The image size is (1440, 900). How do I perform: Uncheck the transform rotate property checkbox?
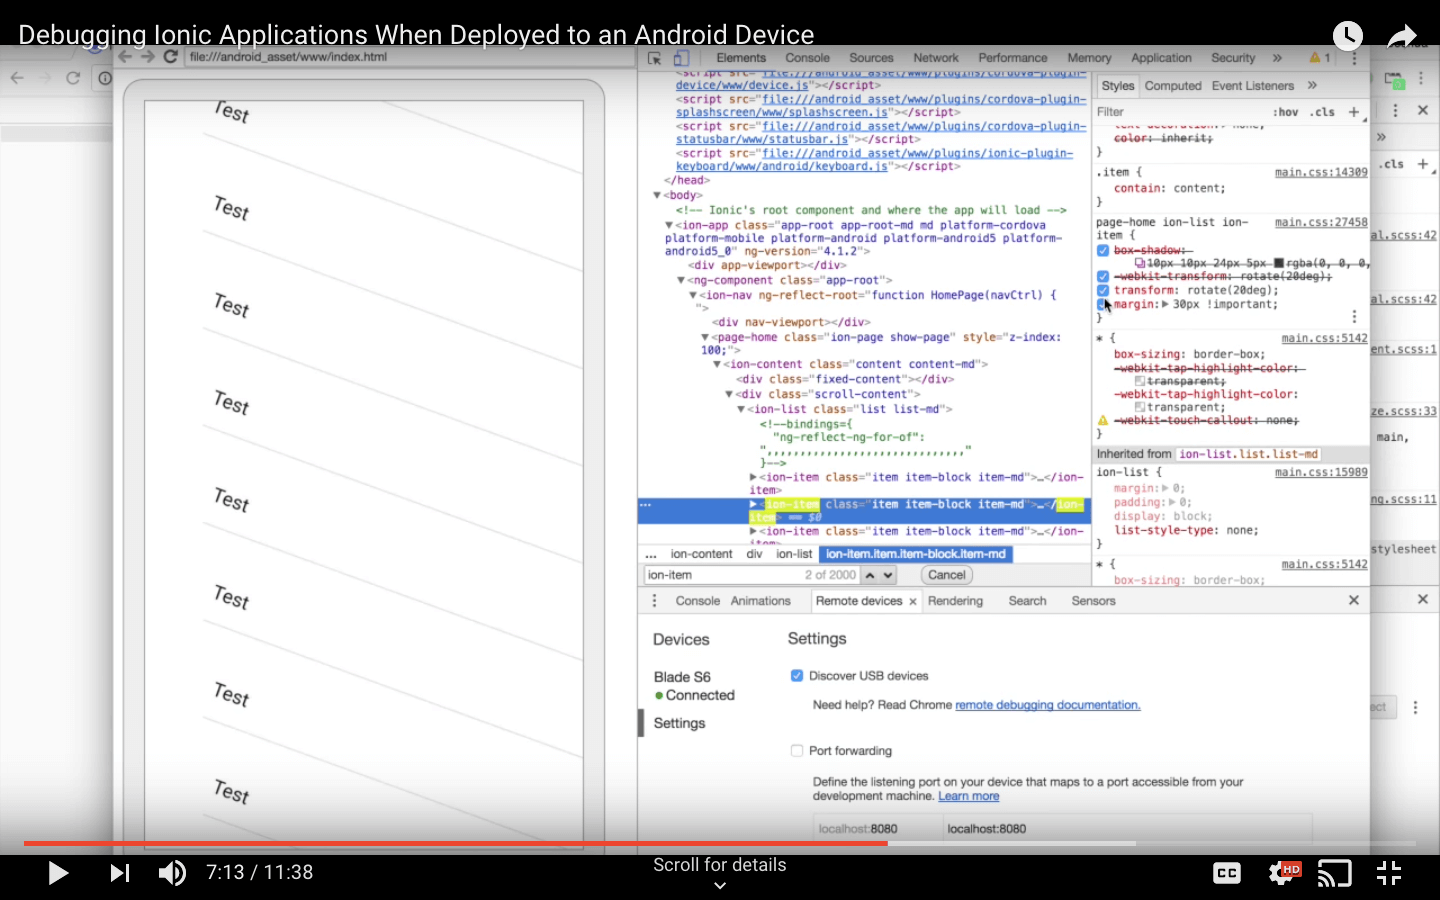point(1103,291)
